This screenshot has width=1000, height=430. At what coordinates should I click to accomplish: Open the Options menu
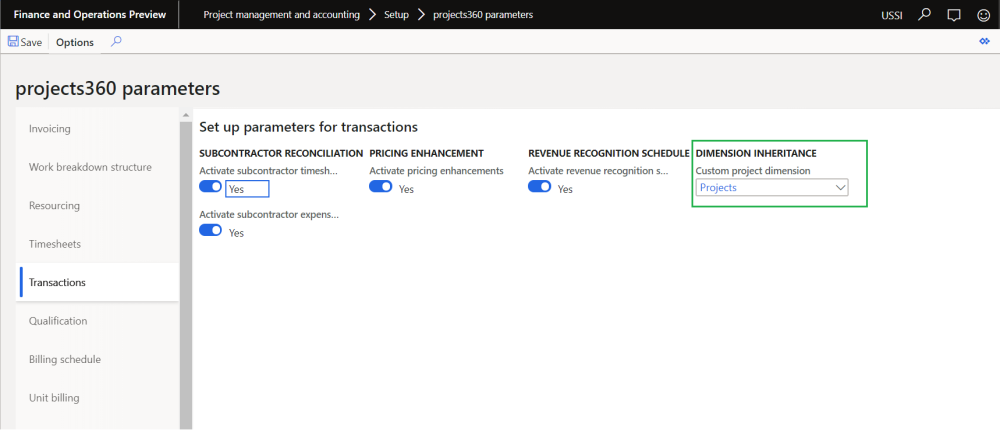75,42
